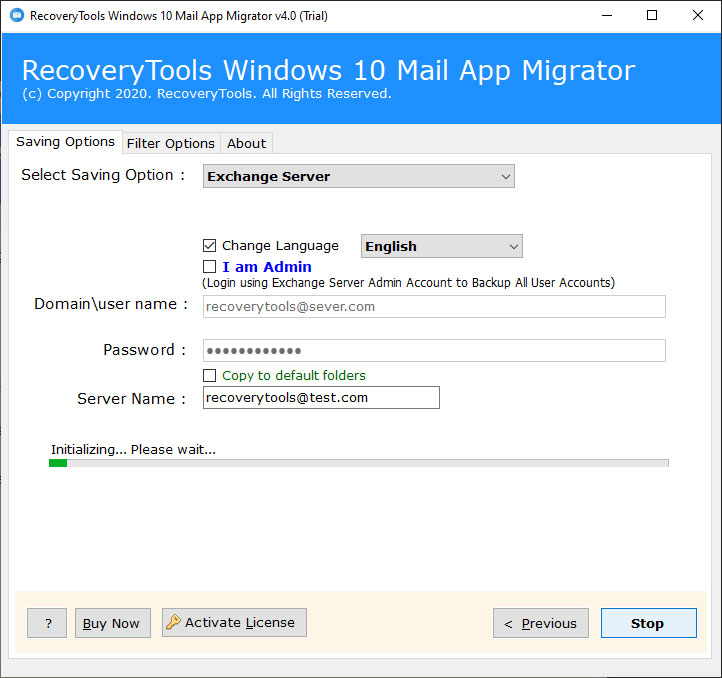Stop the migration with the Stop button
Screen dimensions: 722x678
(649, 623)
